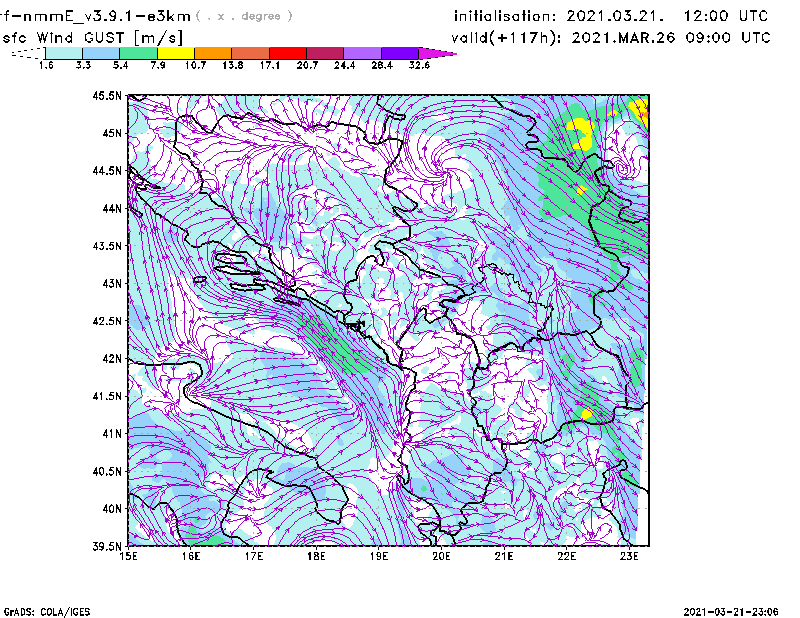800x618 pixels.
Task: Click the violet legend swatch before 32.6
Action: click(x=400, y=53)
